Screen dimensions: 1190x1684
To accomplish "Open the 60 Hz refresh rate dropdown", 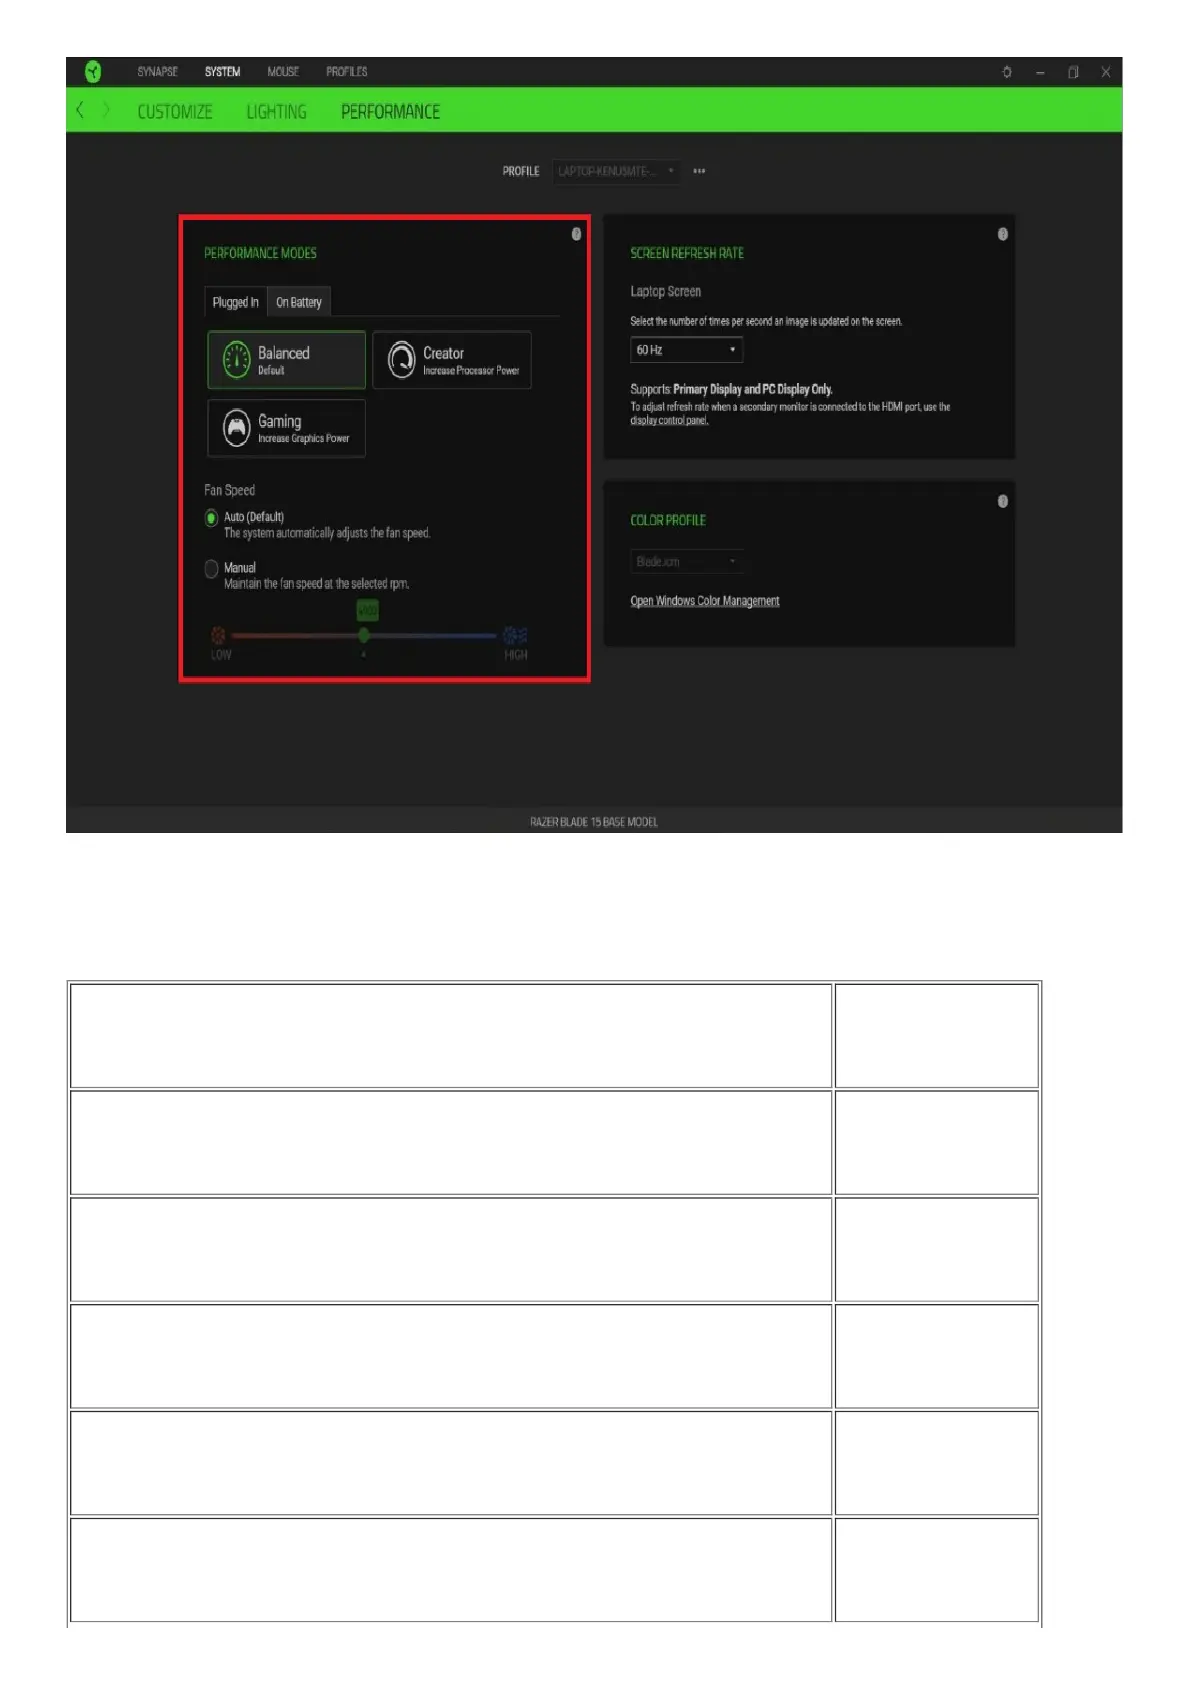I will 686,350.
